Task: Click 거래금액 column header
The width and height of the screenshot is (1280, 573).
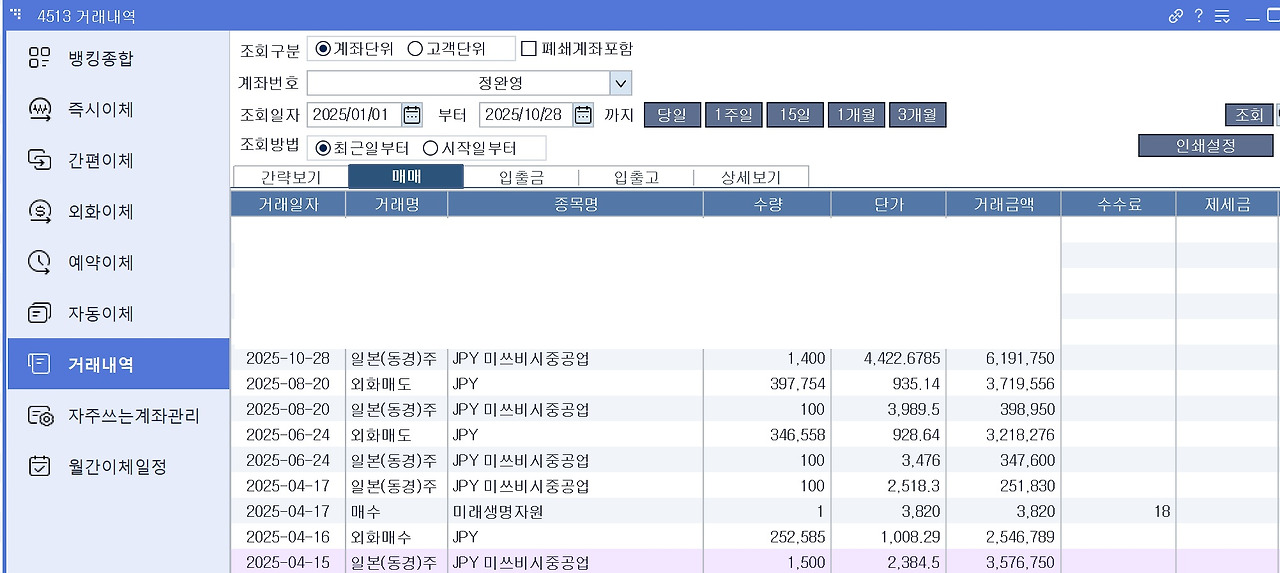Action: (1003, 204)
